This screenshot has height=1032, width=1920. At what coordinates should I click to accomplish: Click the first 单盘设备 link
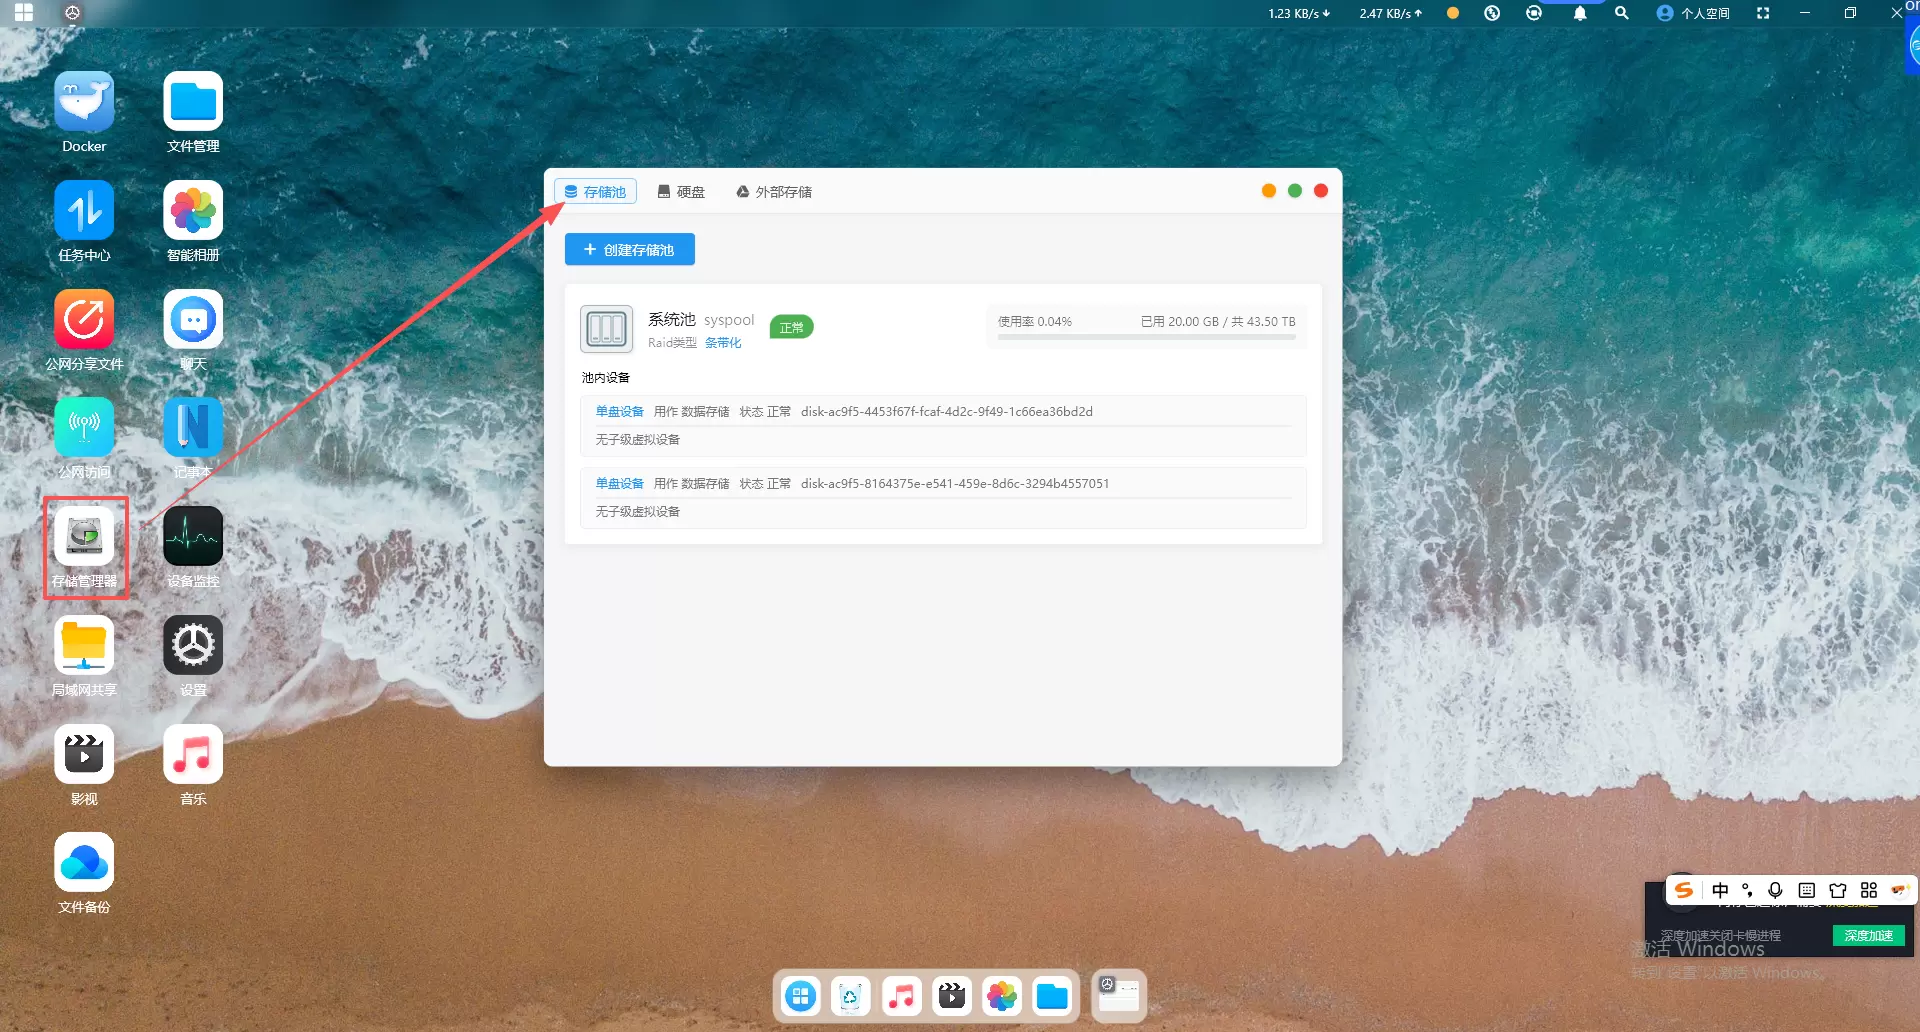pos(619,412)
